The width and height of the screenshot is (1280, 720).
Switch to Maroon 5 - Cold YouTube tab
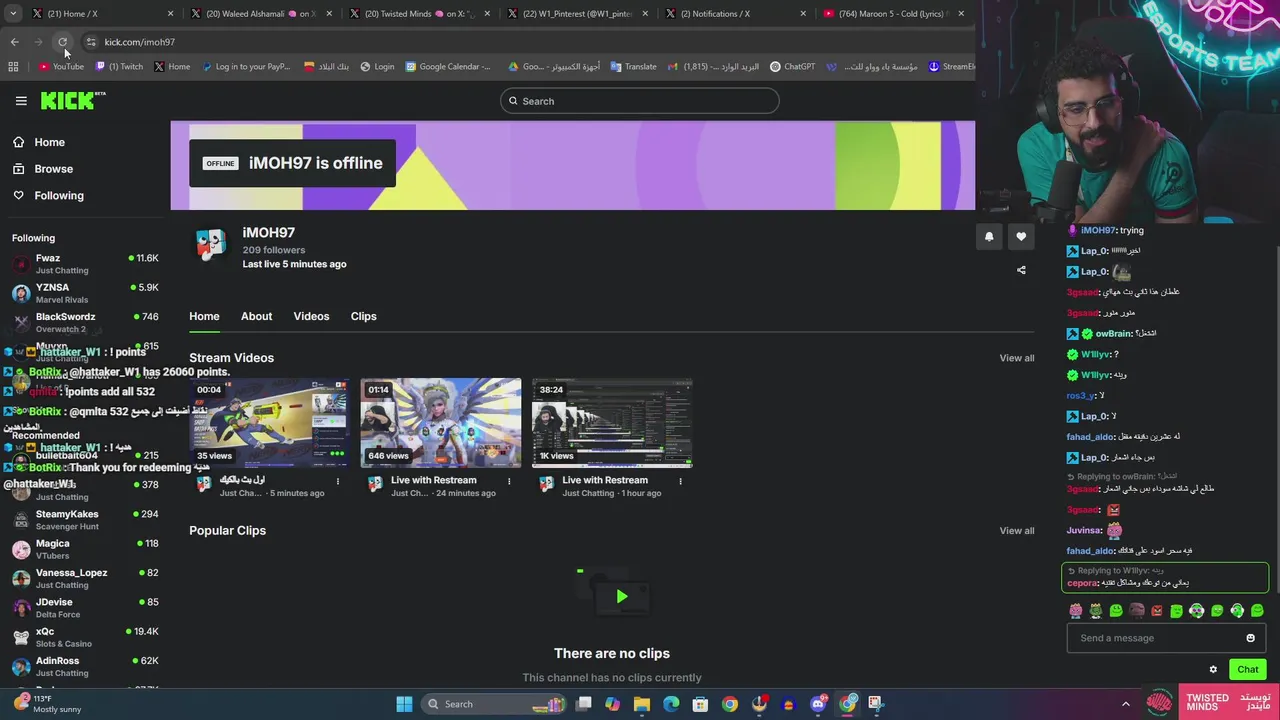click(x=893, y=14)
